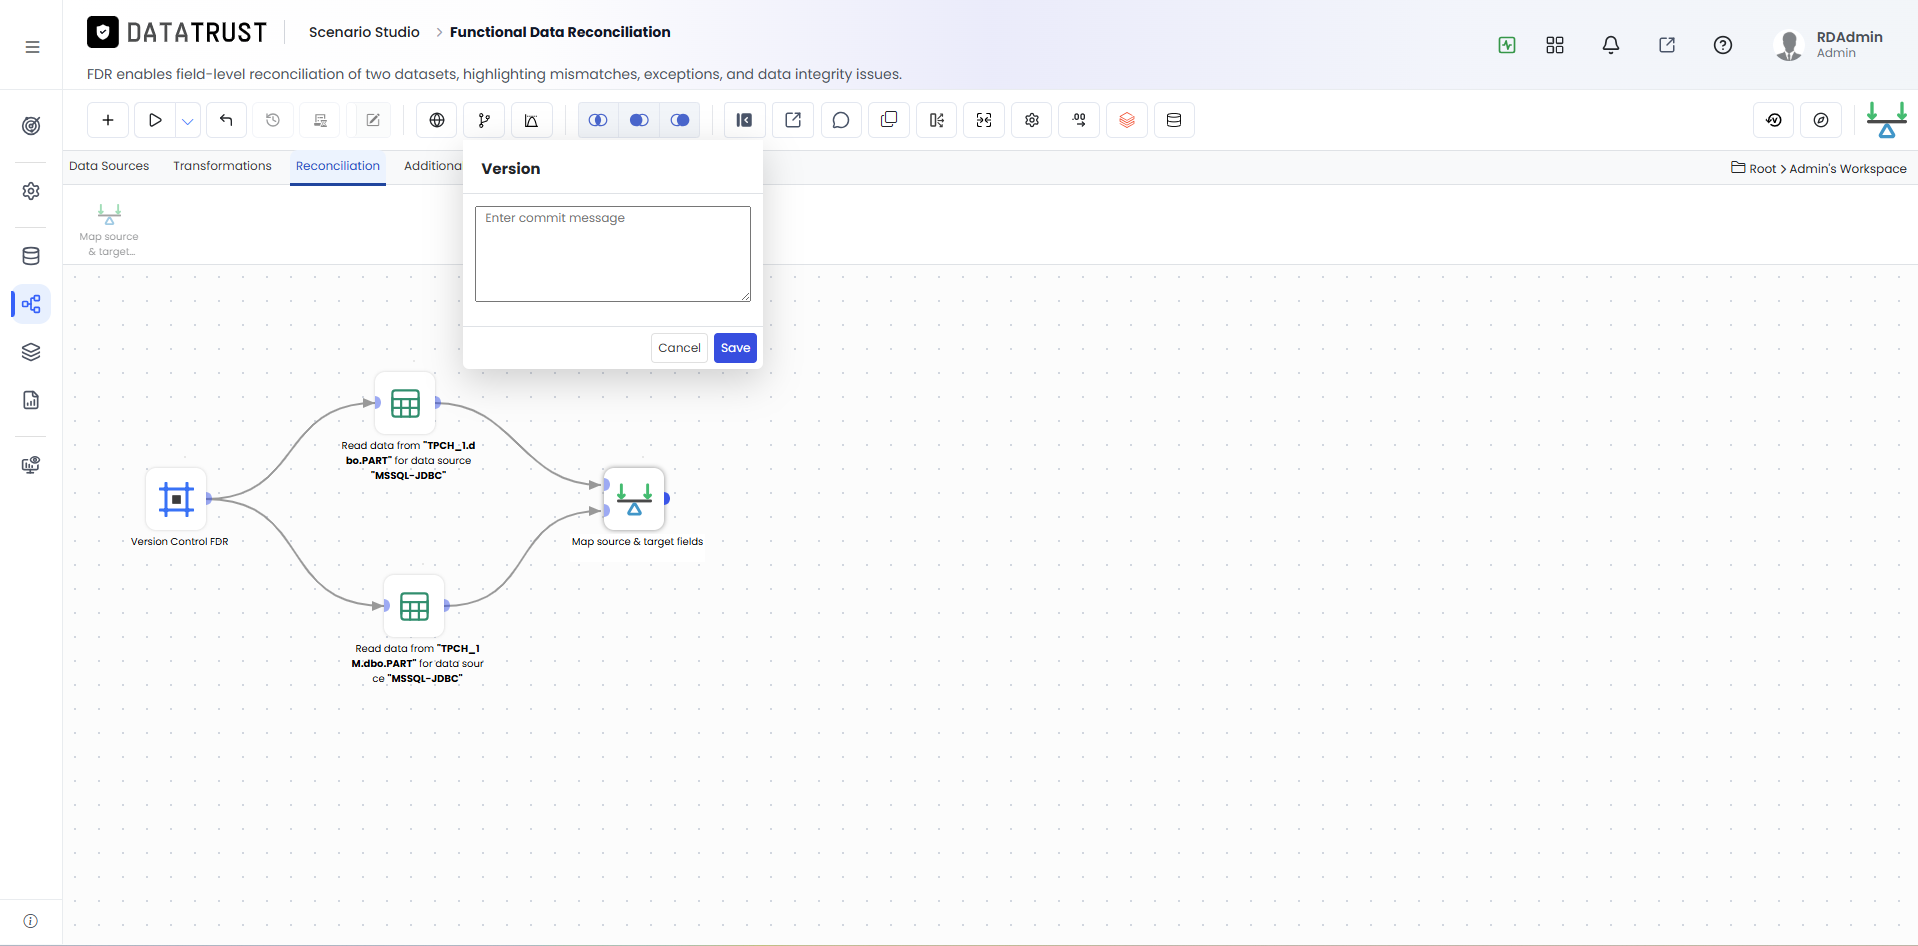Click the version restore icon near top right
The image size is (1918, 946).
coord(1774,120)
